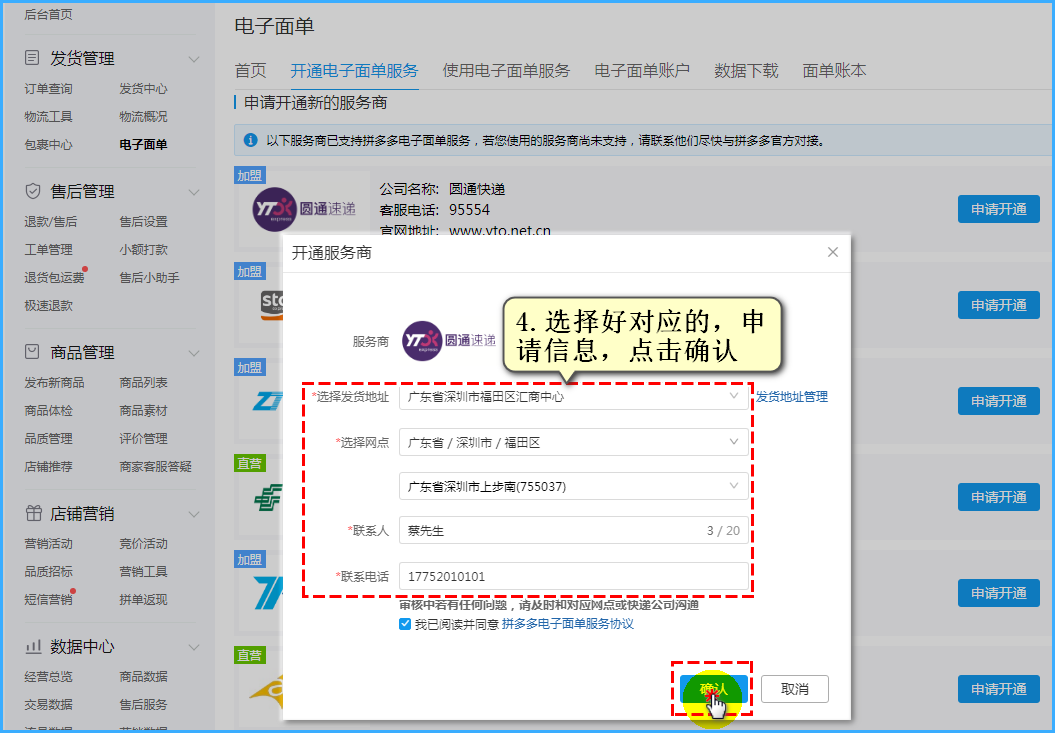Switch to the 面单账本 tab

pyautogui.click(x=834, y=71)
